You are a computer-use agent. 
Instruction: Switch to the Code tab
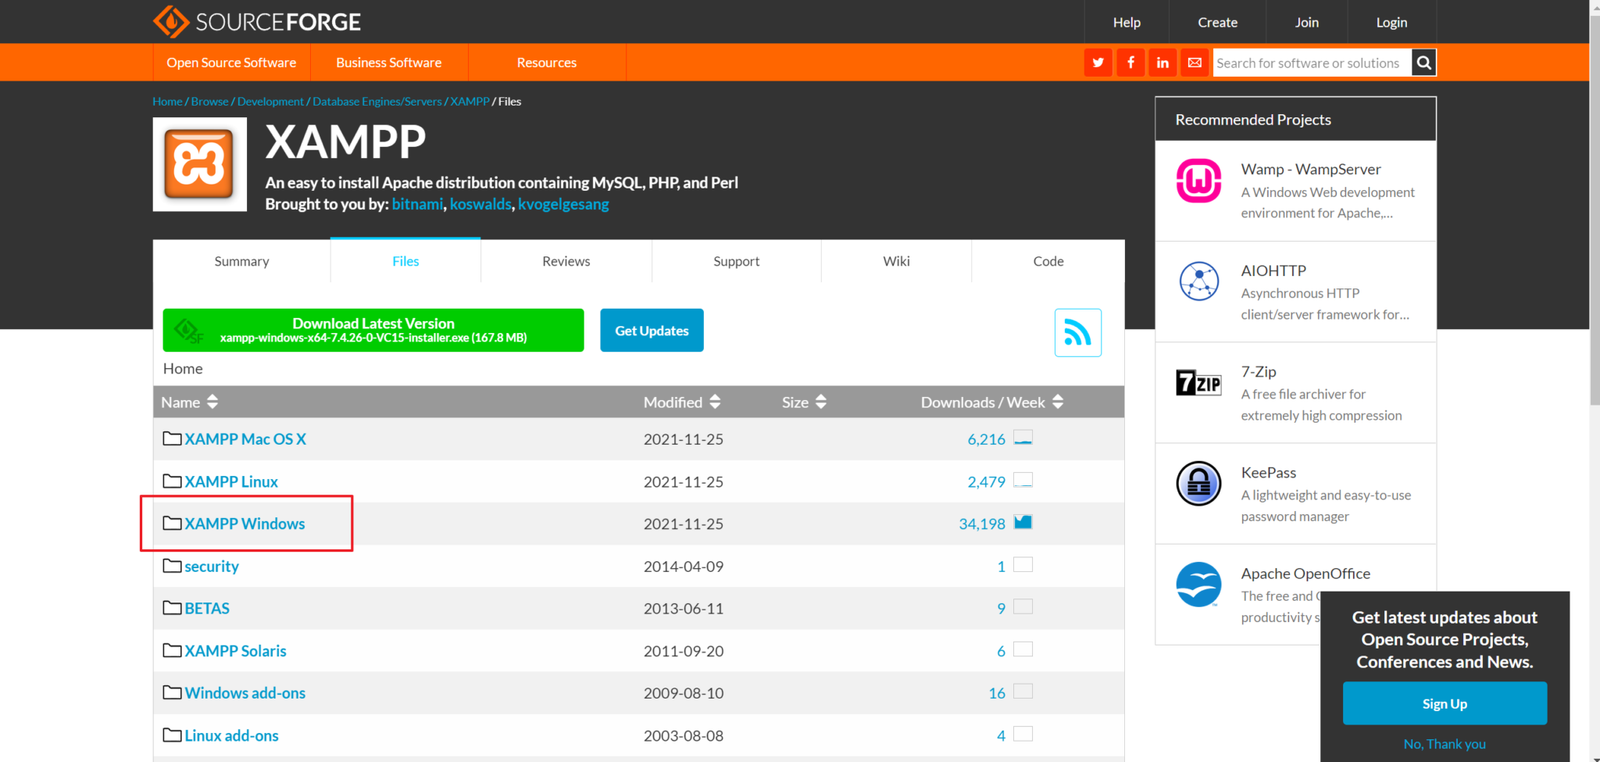coord(1048,261)
